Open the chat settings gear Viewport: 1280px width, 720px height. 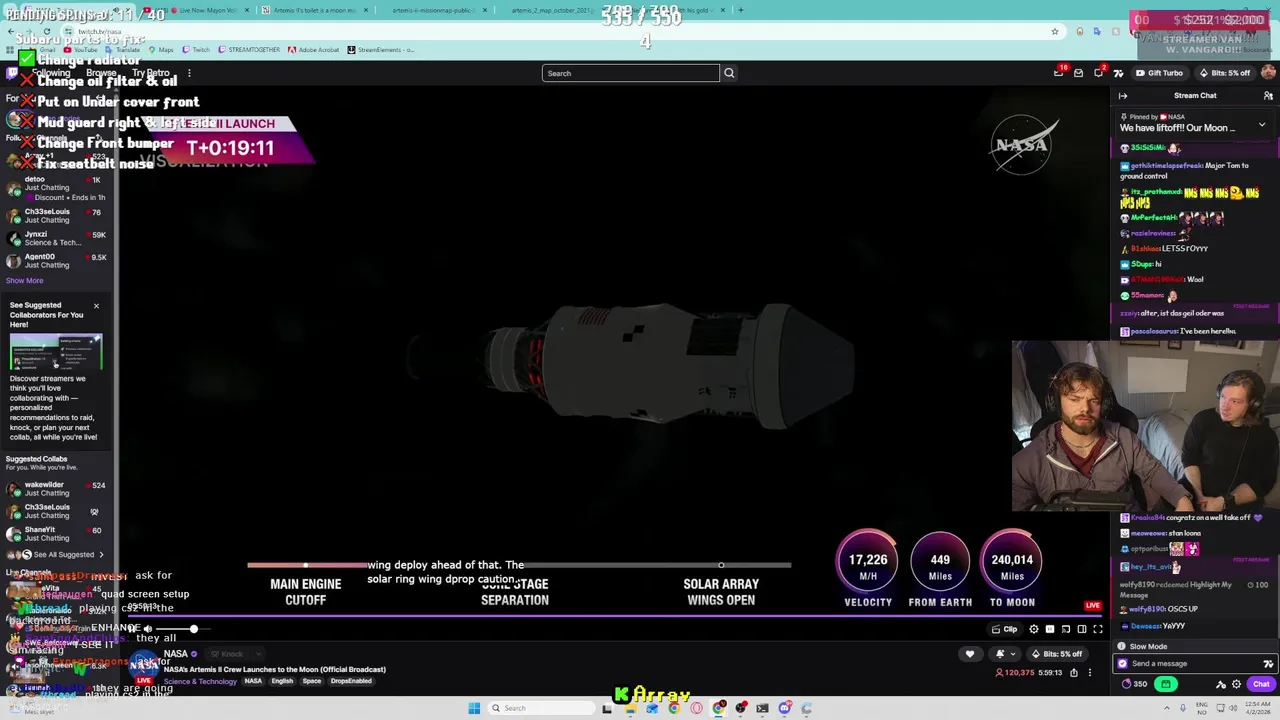(x=1236, y=684)
